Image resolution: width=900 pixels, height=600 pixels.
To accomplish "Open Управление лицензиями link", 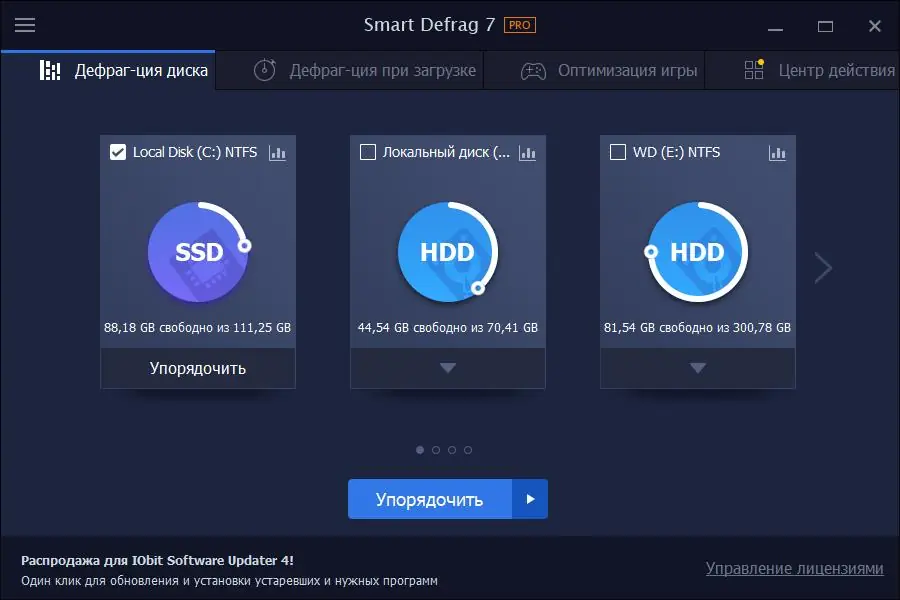I will pos(793,568).
